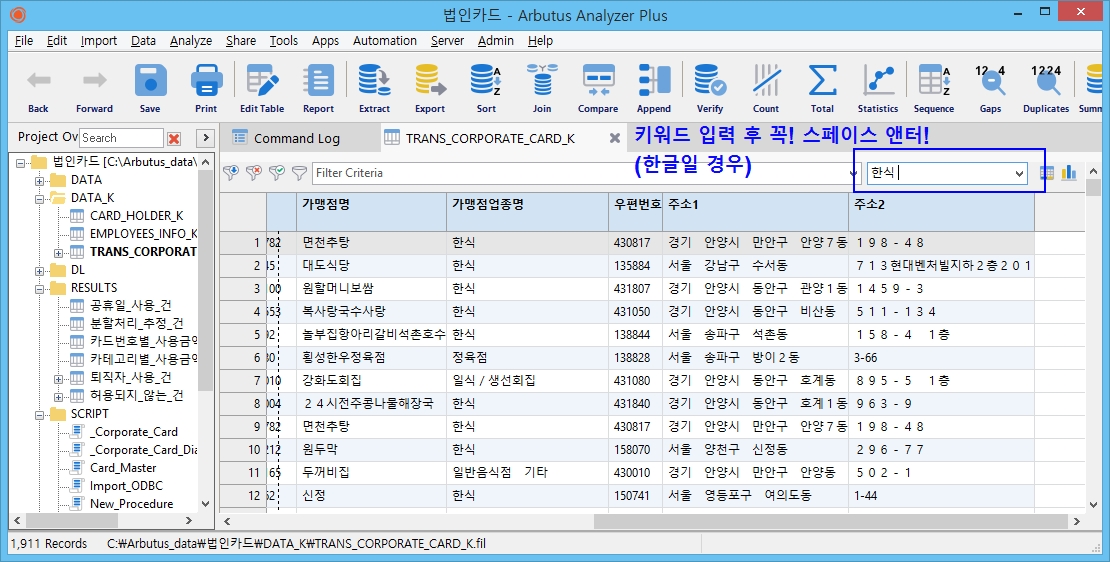This screenshot has height=562, width=1110.
Task: Open the Automation menu
Action: [384, 40]
